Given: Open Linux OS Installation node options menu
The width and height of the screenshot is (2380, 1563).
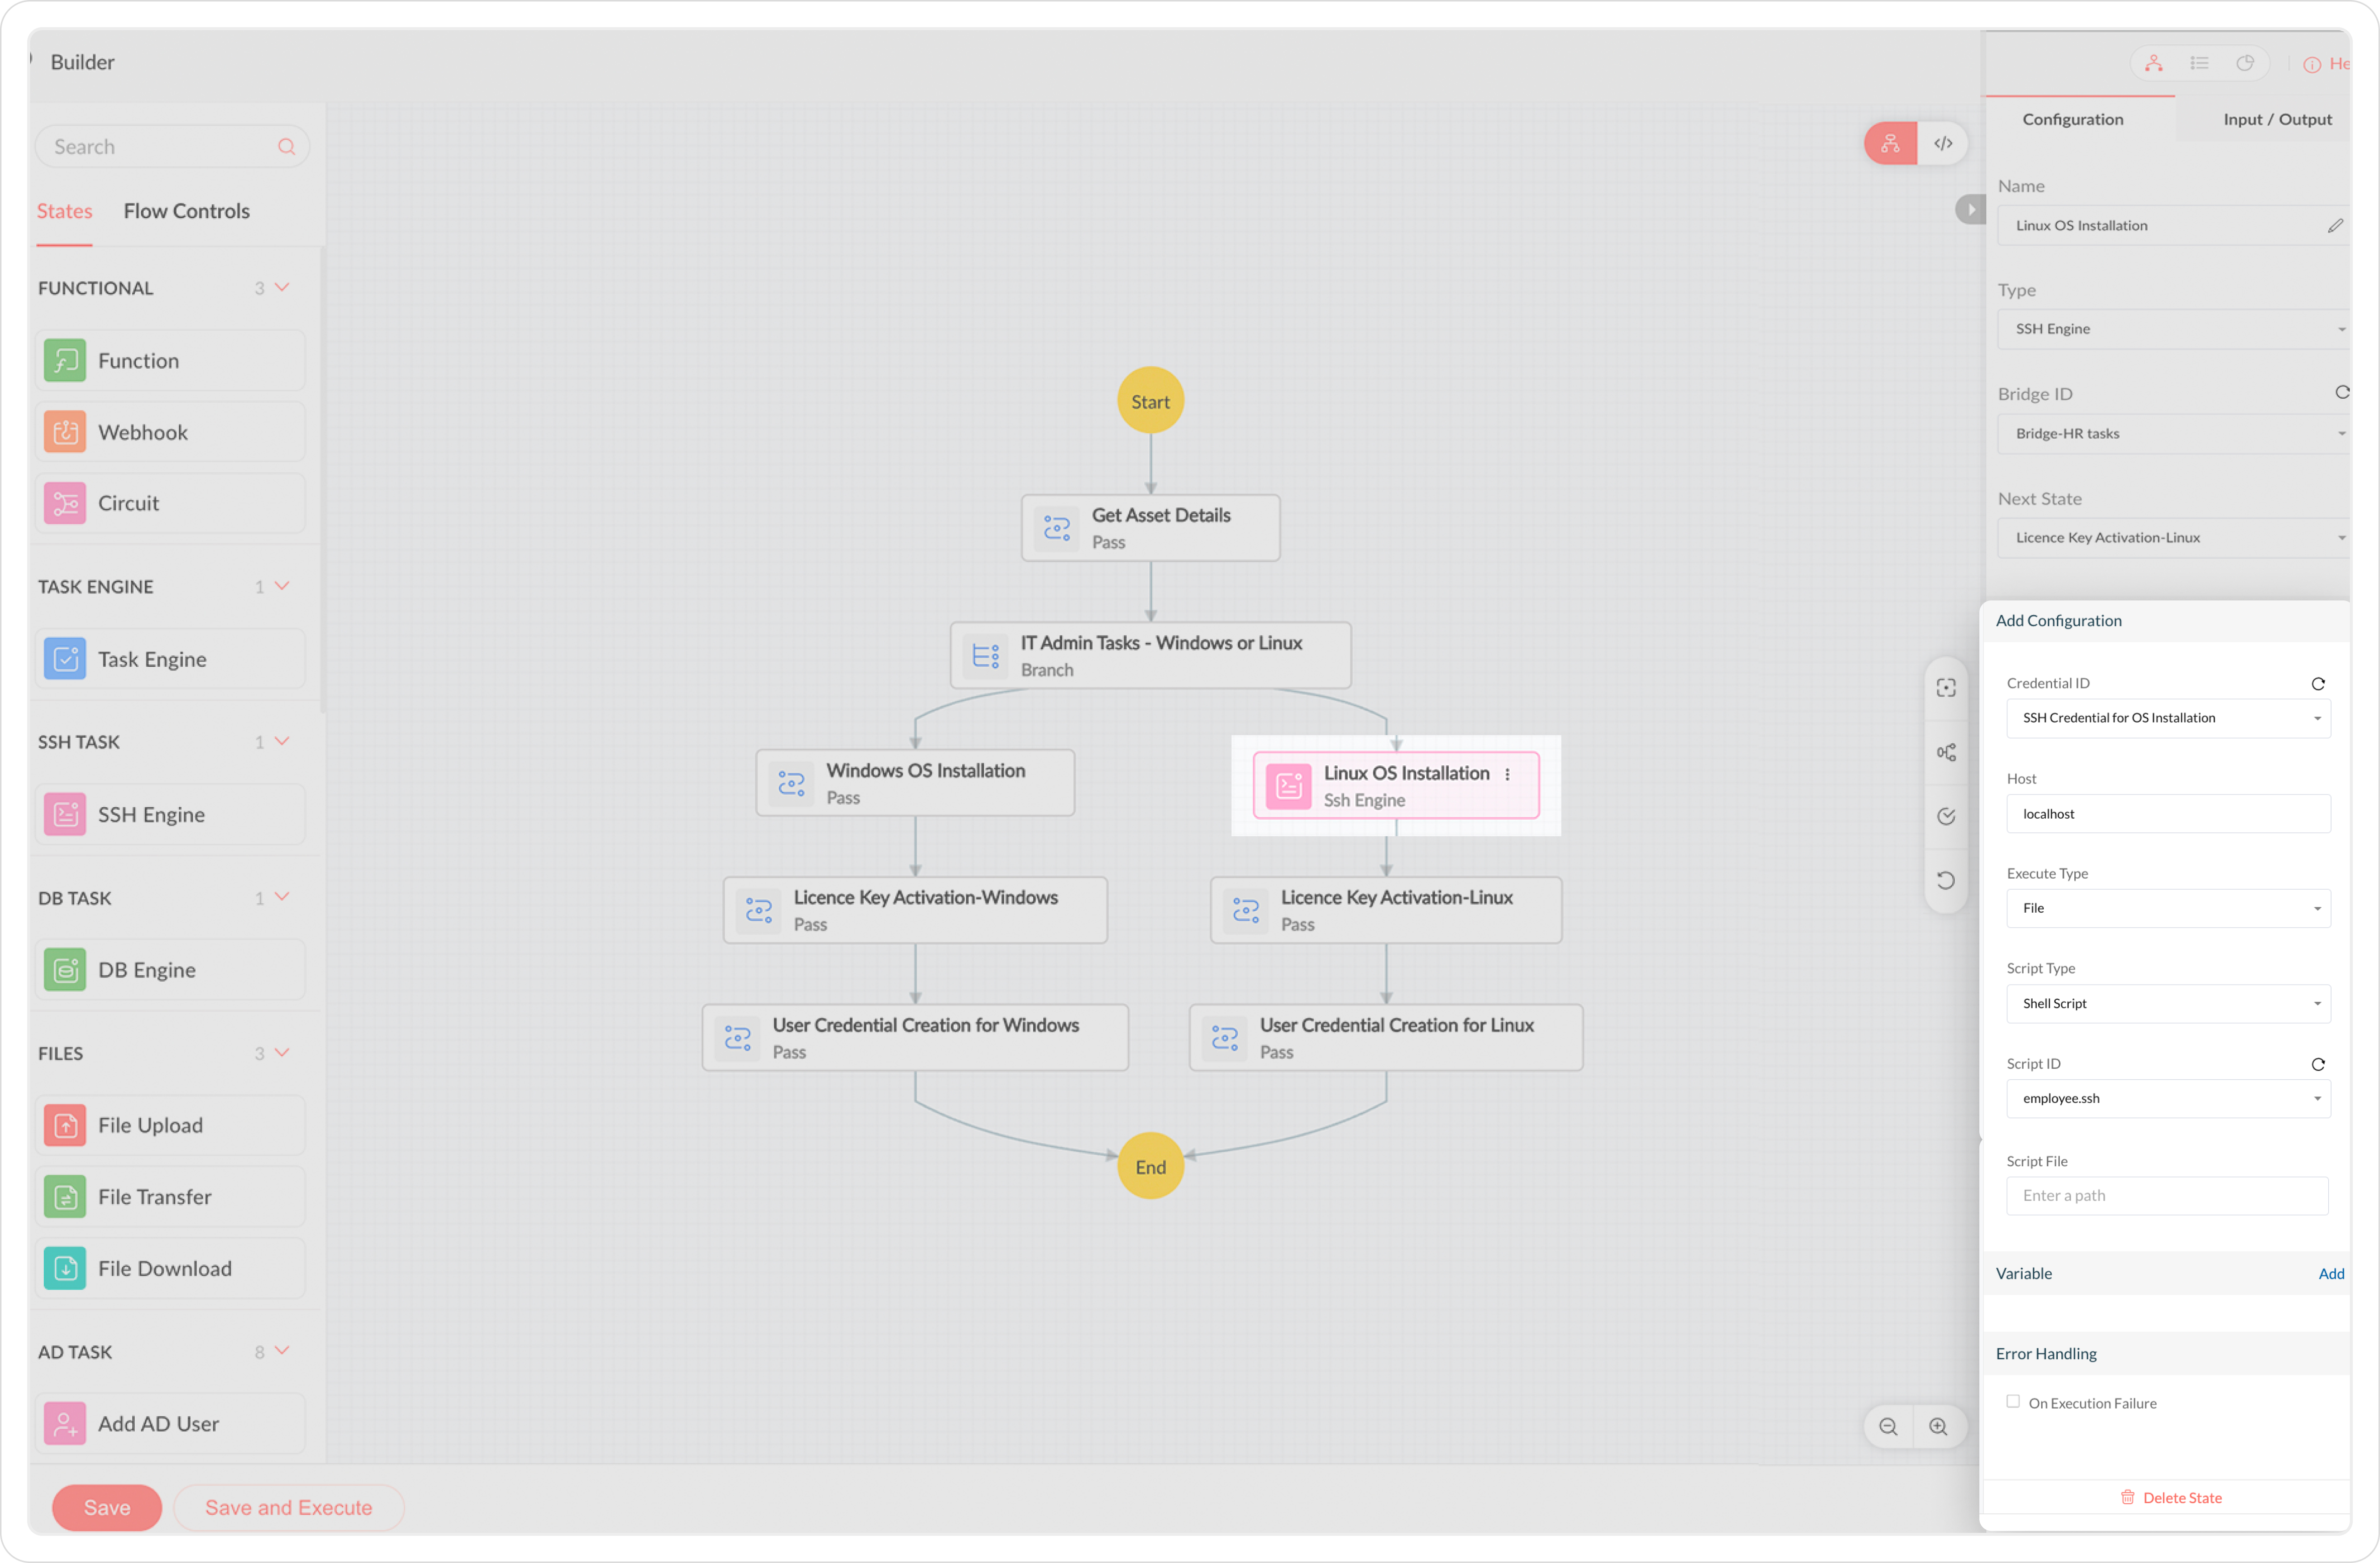Looking at the screenshot, I should (x=1508, y=774).
